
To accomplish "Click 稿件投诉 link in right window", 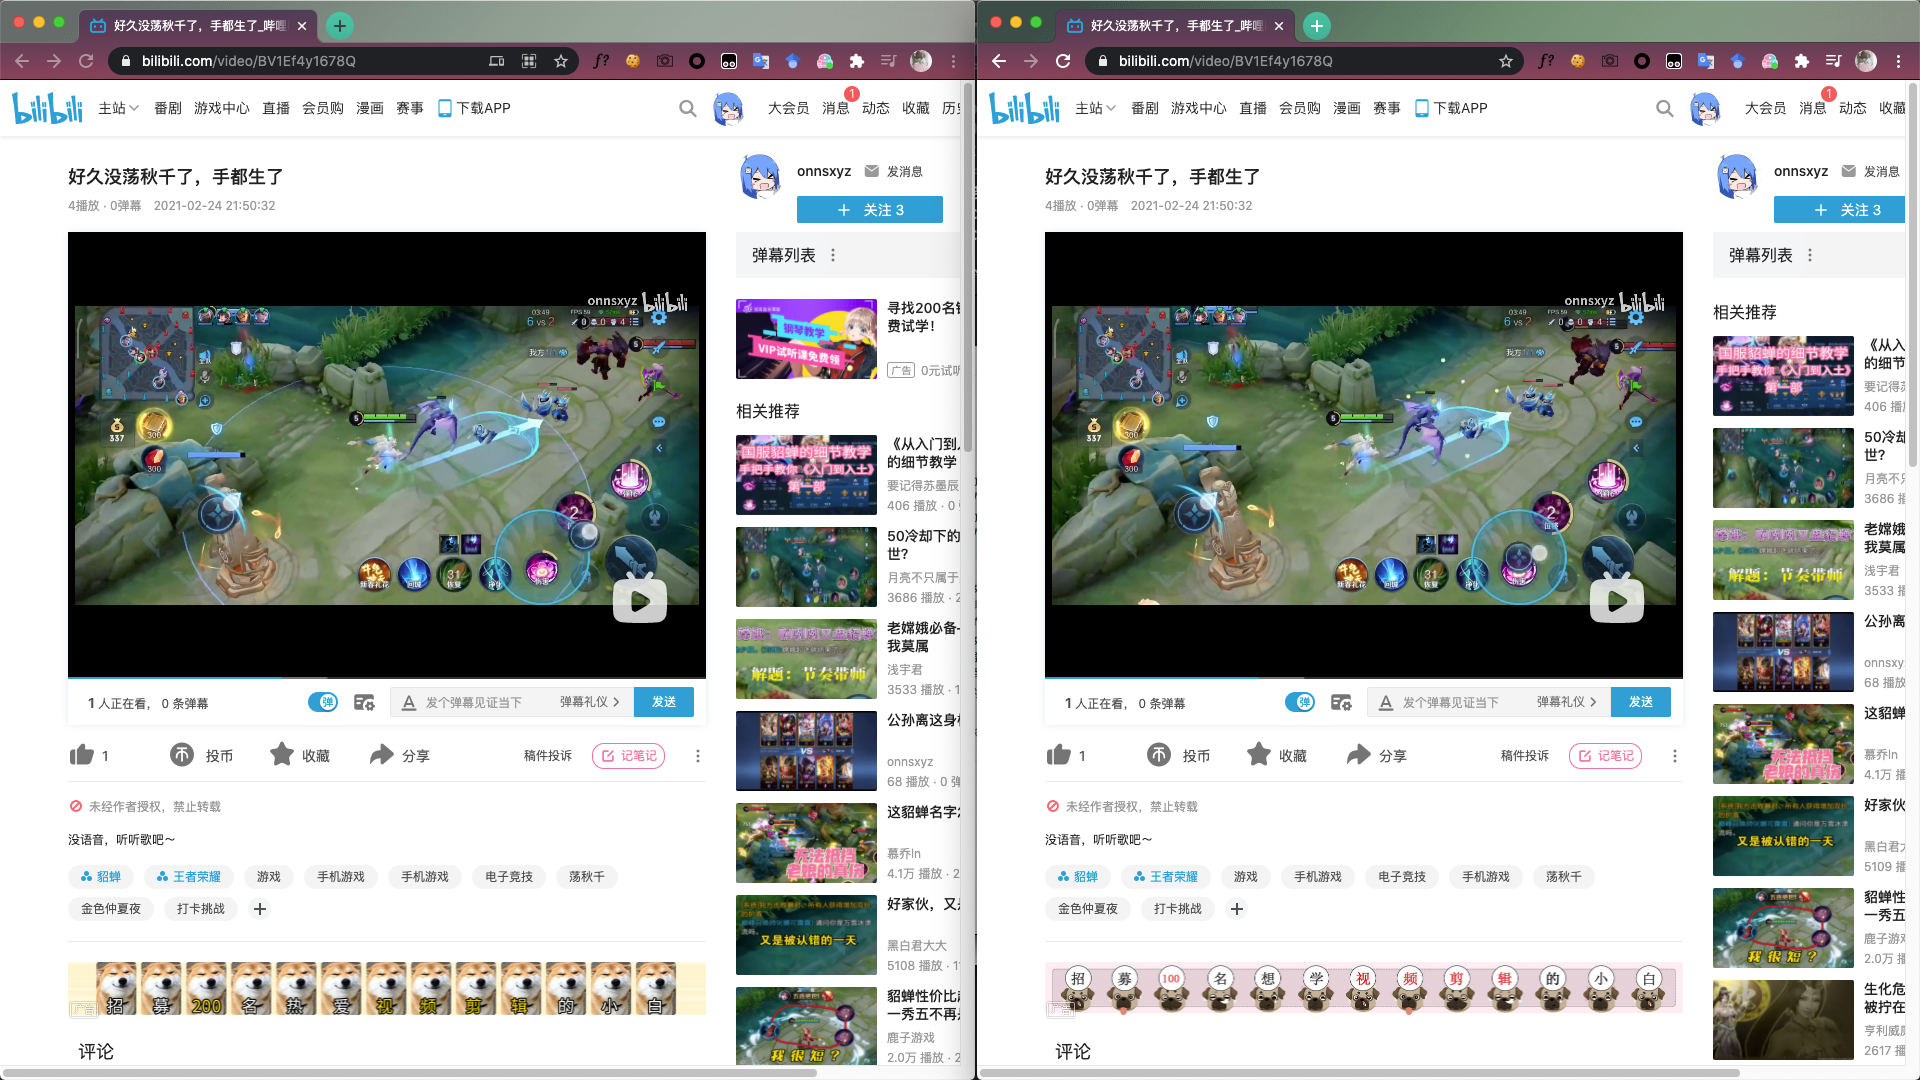I will pos(1525,756).
